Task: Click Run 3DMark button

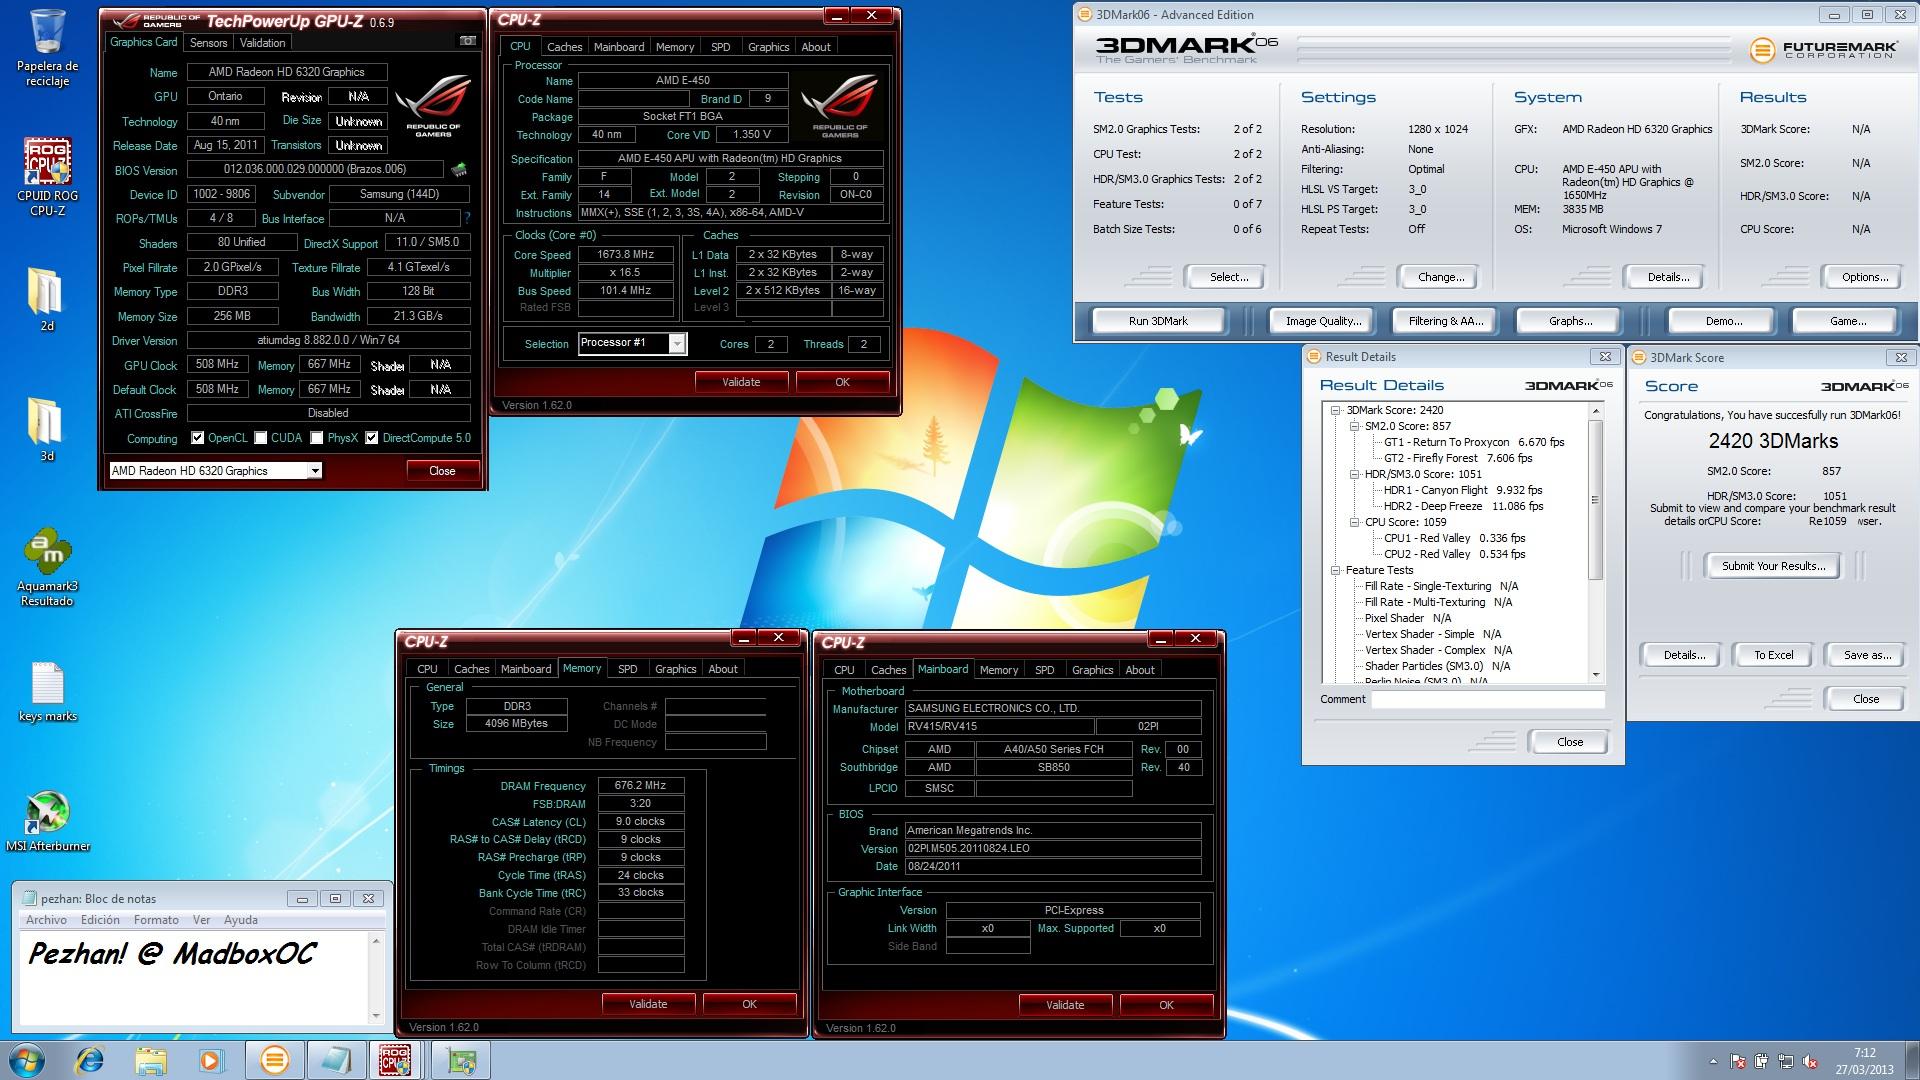Action: click(x=1158, y=321)
